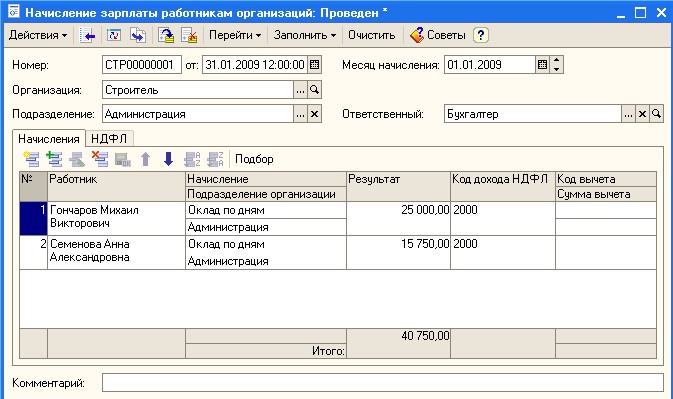The image size is (673, 399).
Task: Click ellipsis select button for Подразделение
Action: coord(300,114)
